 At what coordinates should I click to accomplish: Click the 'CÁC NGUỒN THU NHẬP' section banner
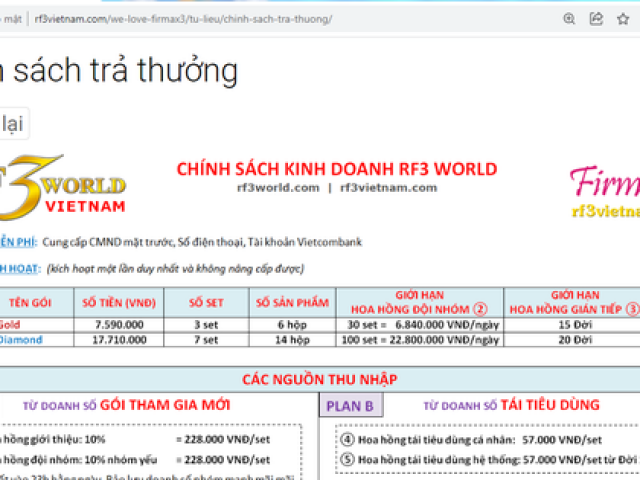320,380
